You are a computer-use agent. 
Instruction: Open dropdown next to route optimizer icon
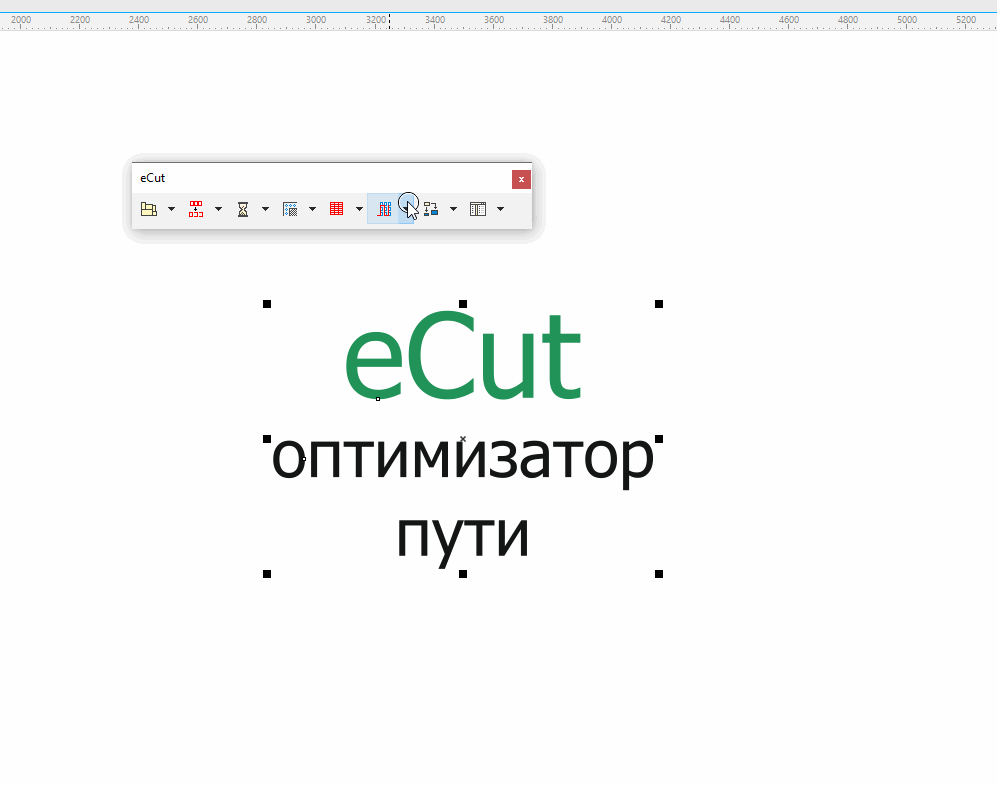(x=406, y=209)
